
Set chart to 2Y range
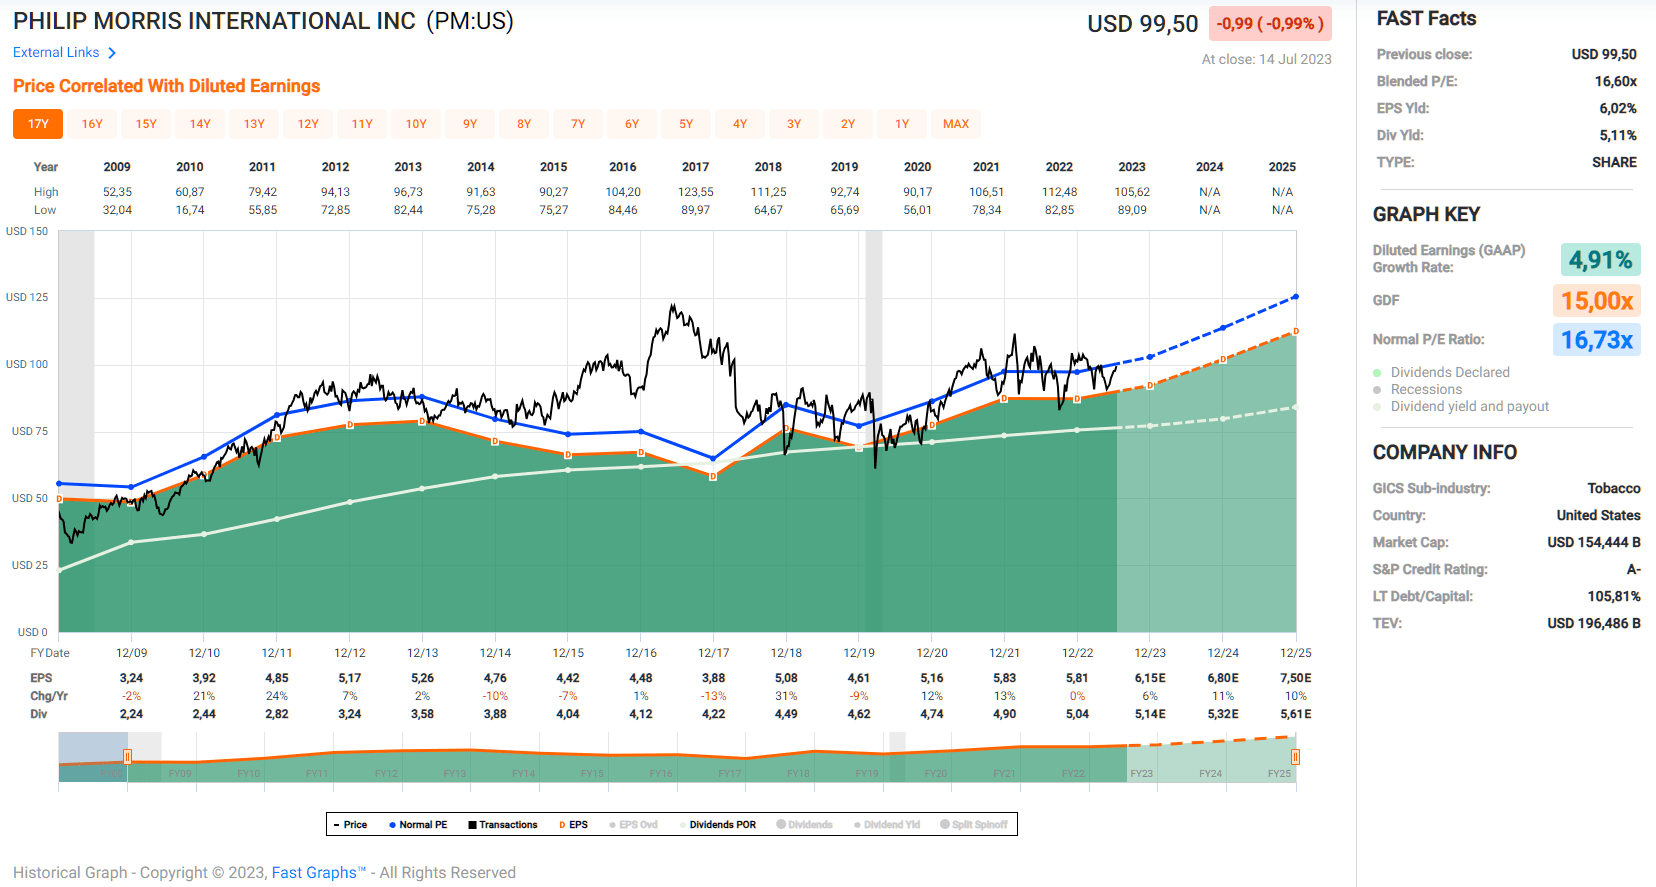(848, 124)
